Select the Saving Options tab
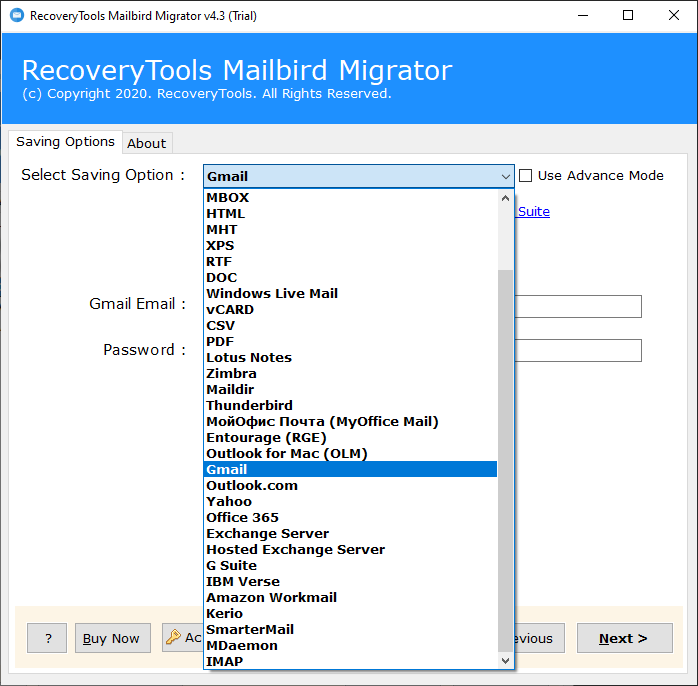 pyautogui.click(x=65, y=142)
